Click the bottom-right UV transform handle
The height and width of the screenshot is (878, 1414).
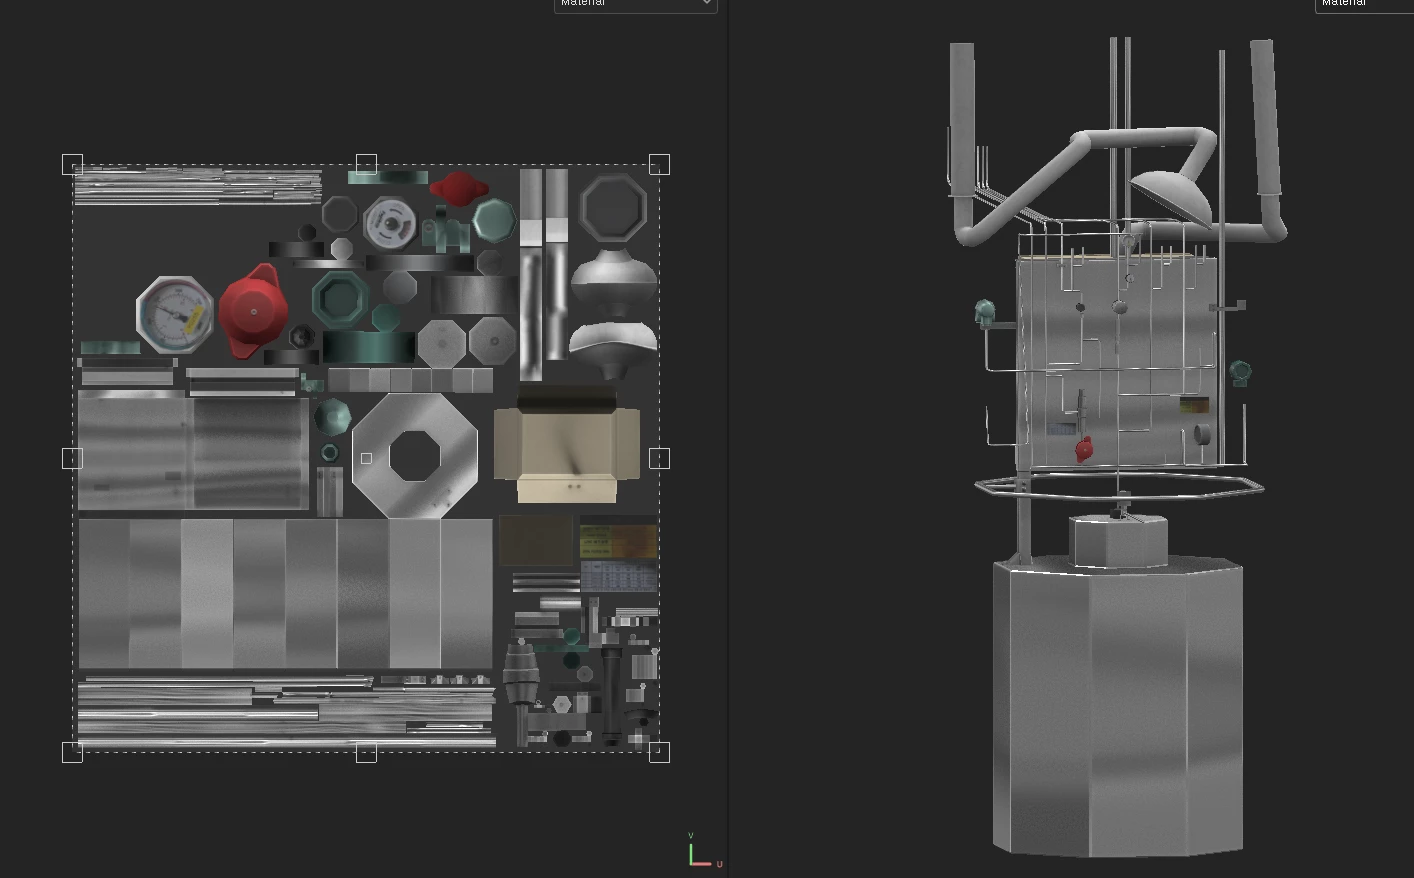point(659,752)
